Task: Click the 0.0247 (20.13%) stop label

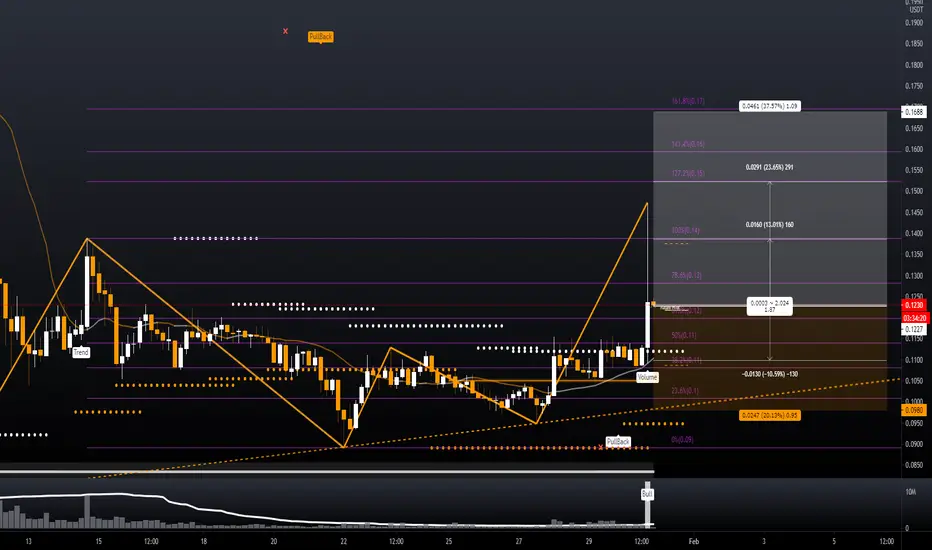Action: point(770,415)
